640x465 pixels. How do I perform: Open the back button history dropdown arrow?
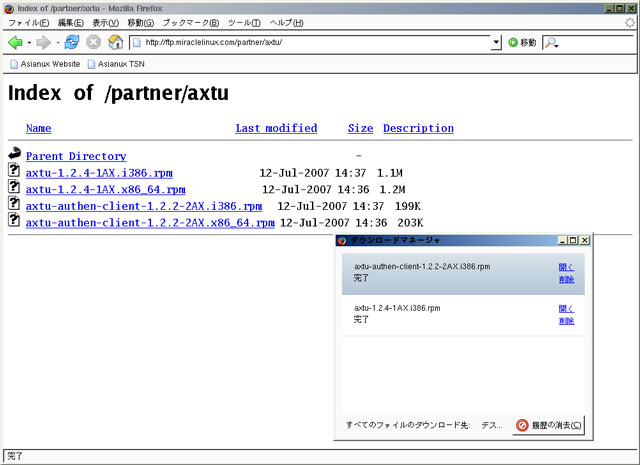point(29,42)
